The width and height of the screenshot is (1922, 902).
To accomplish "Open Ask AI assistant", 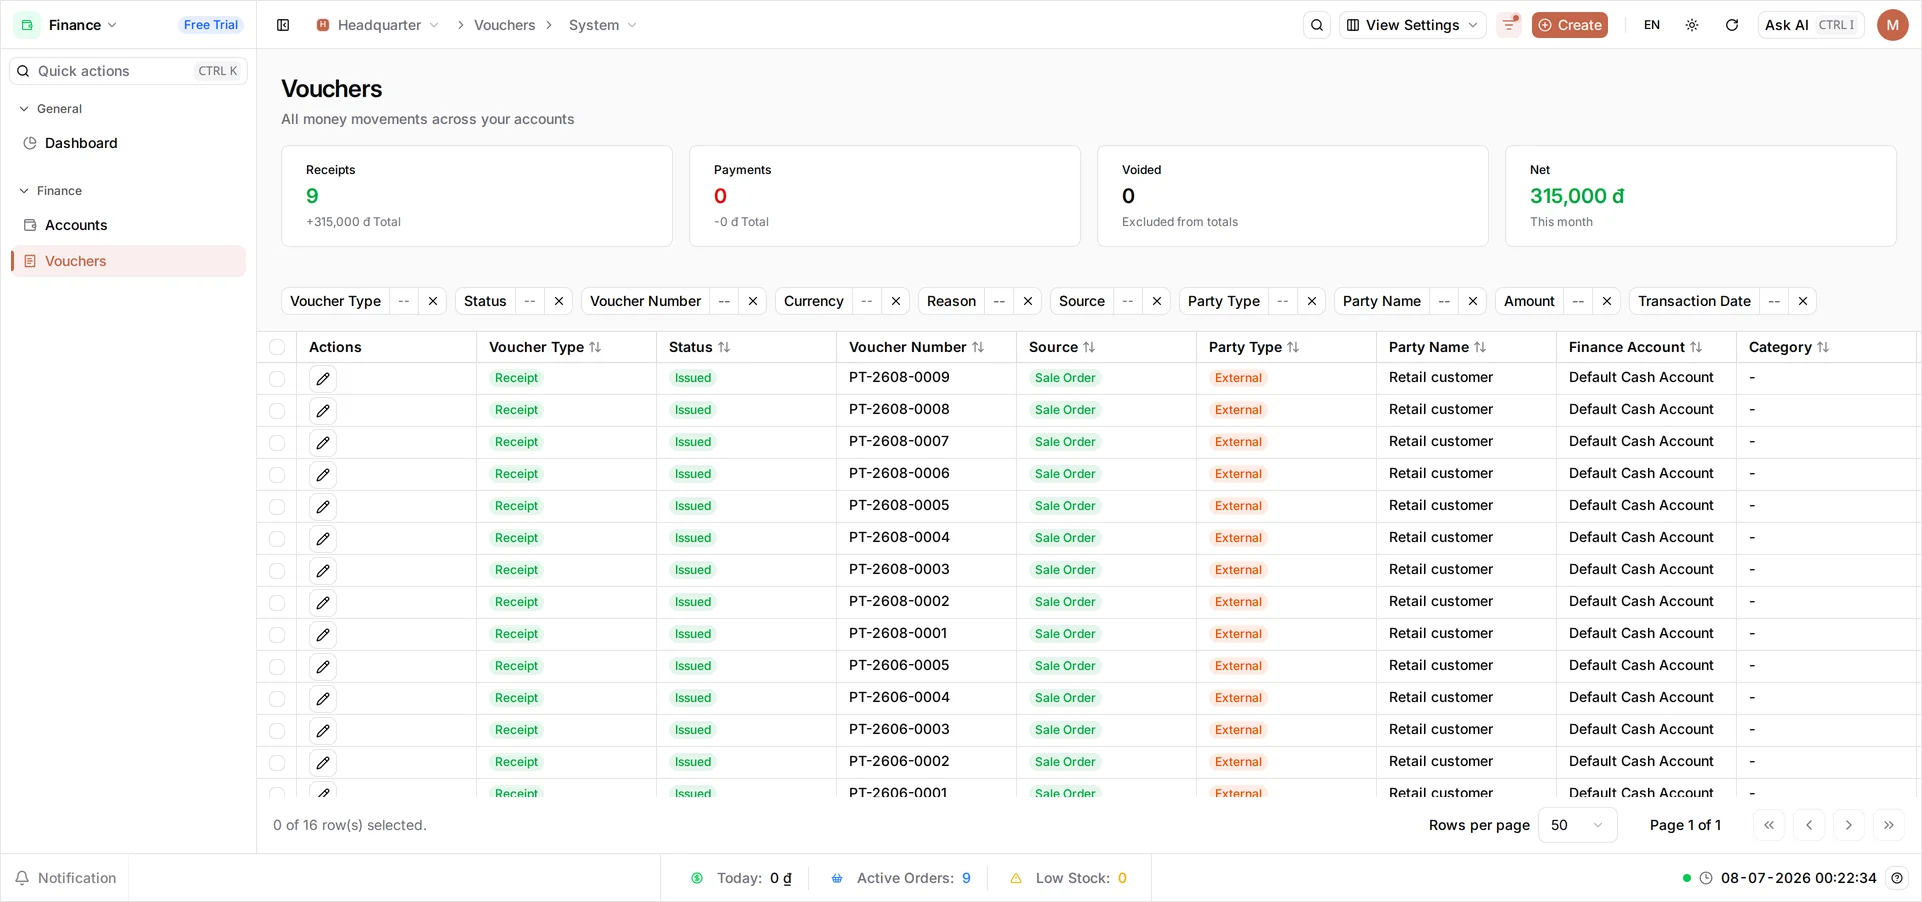I will click(x=1811, y=25).
